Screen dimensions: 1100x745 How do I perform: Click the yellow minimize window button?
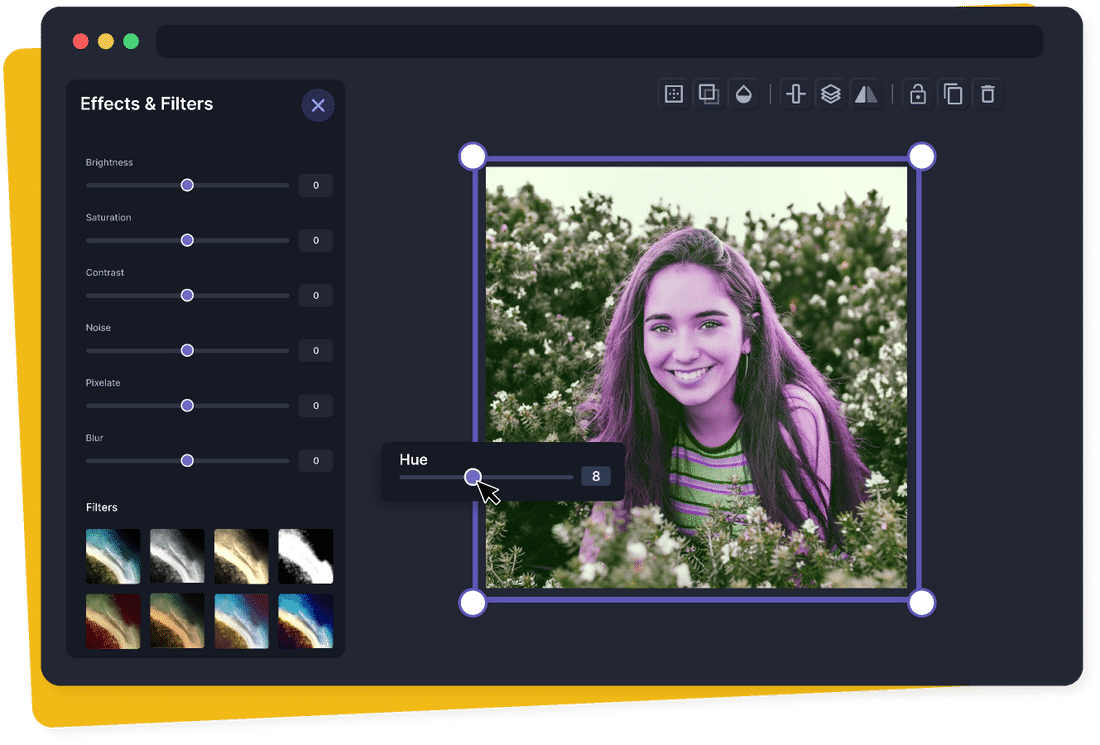click(106, 41)
